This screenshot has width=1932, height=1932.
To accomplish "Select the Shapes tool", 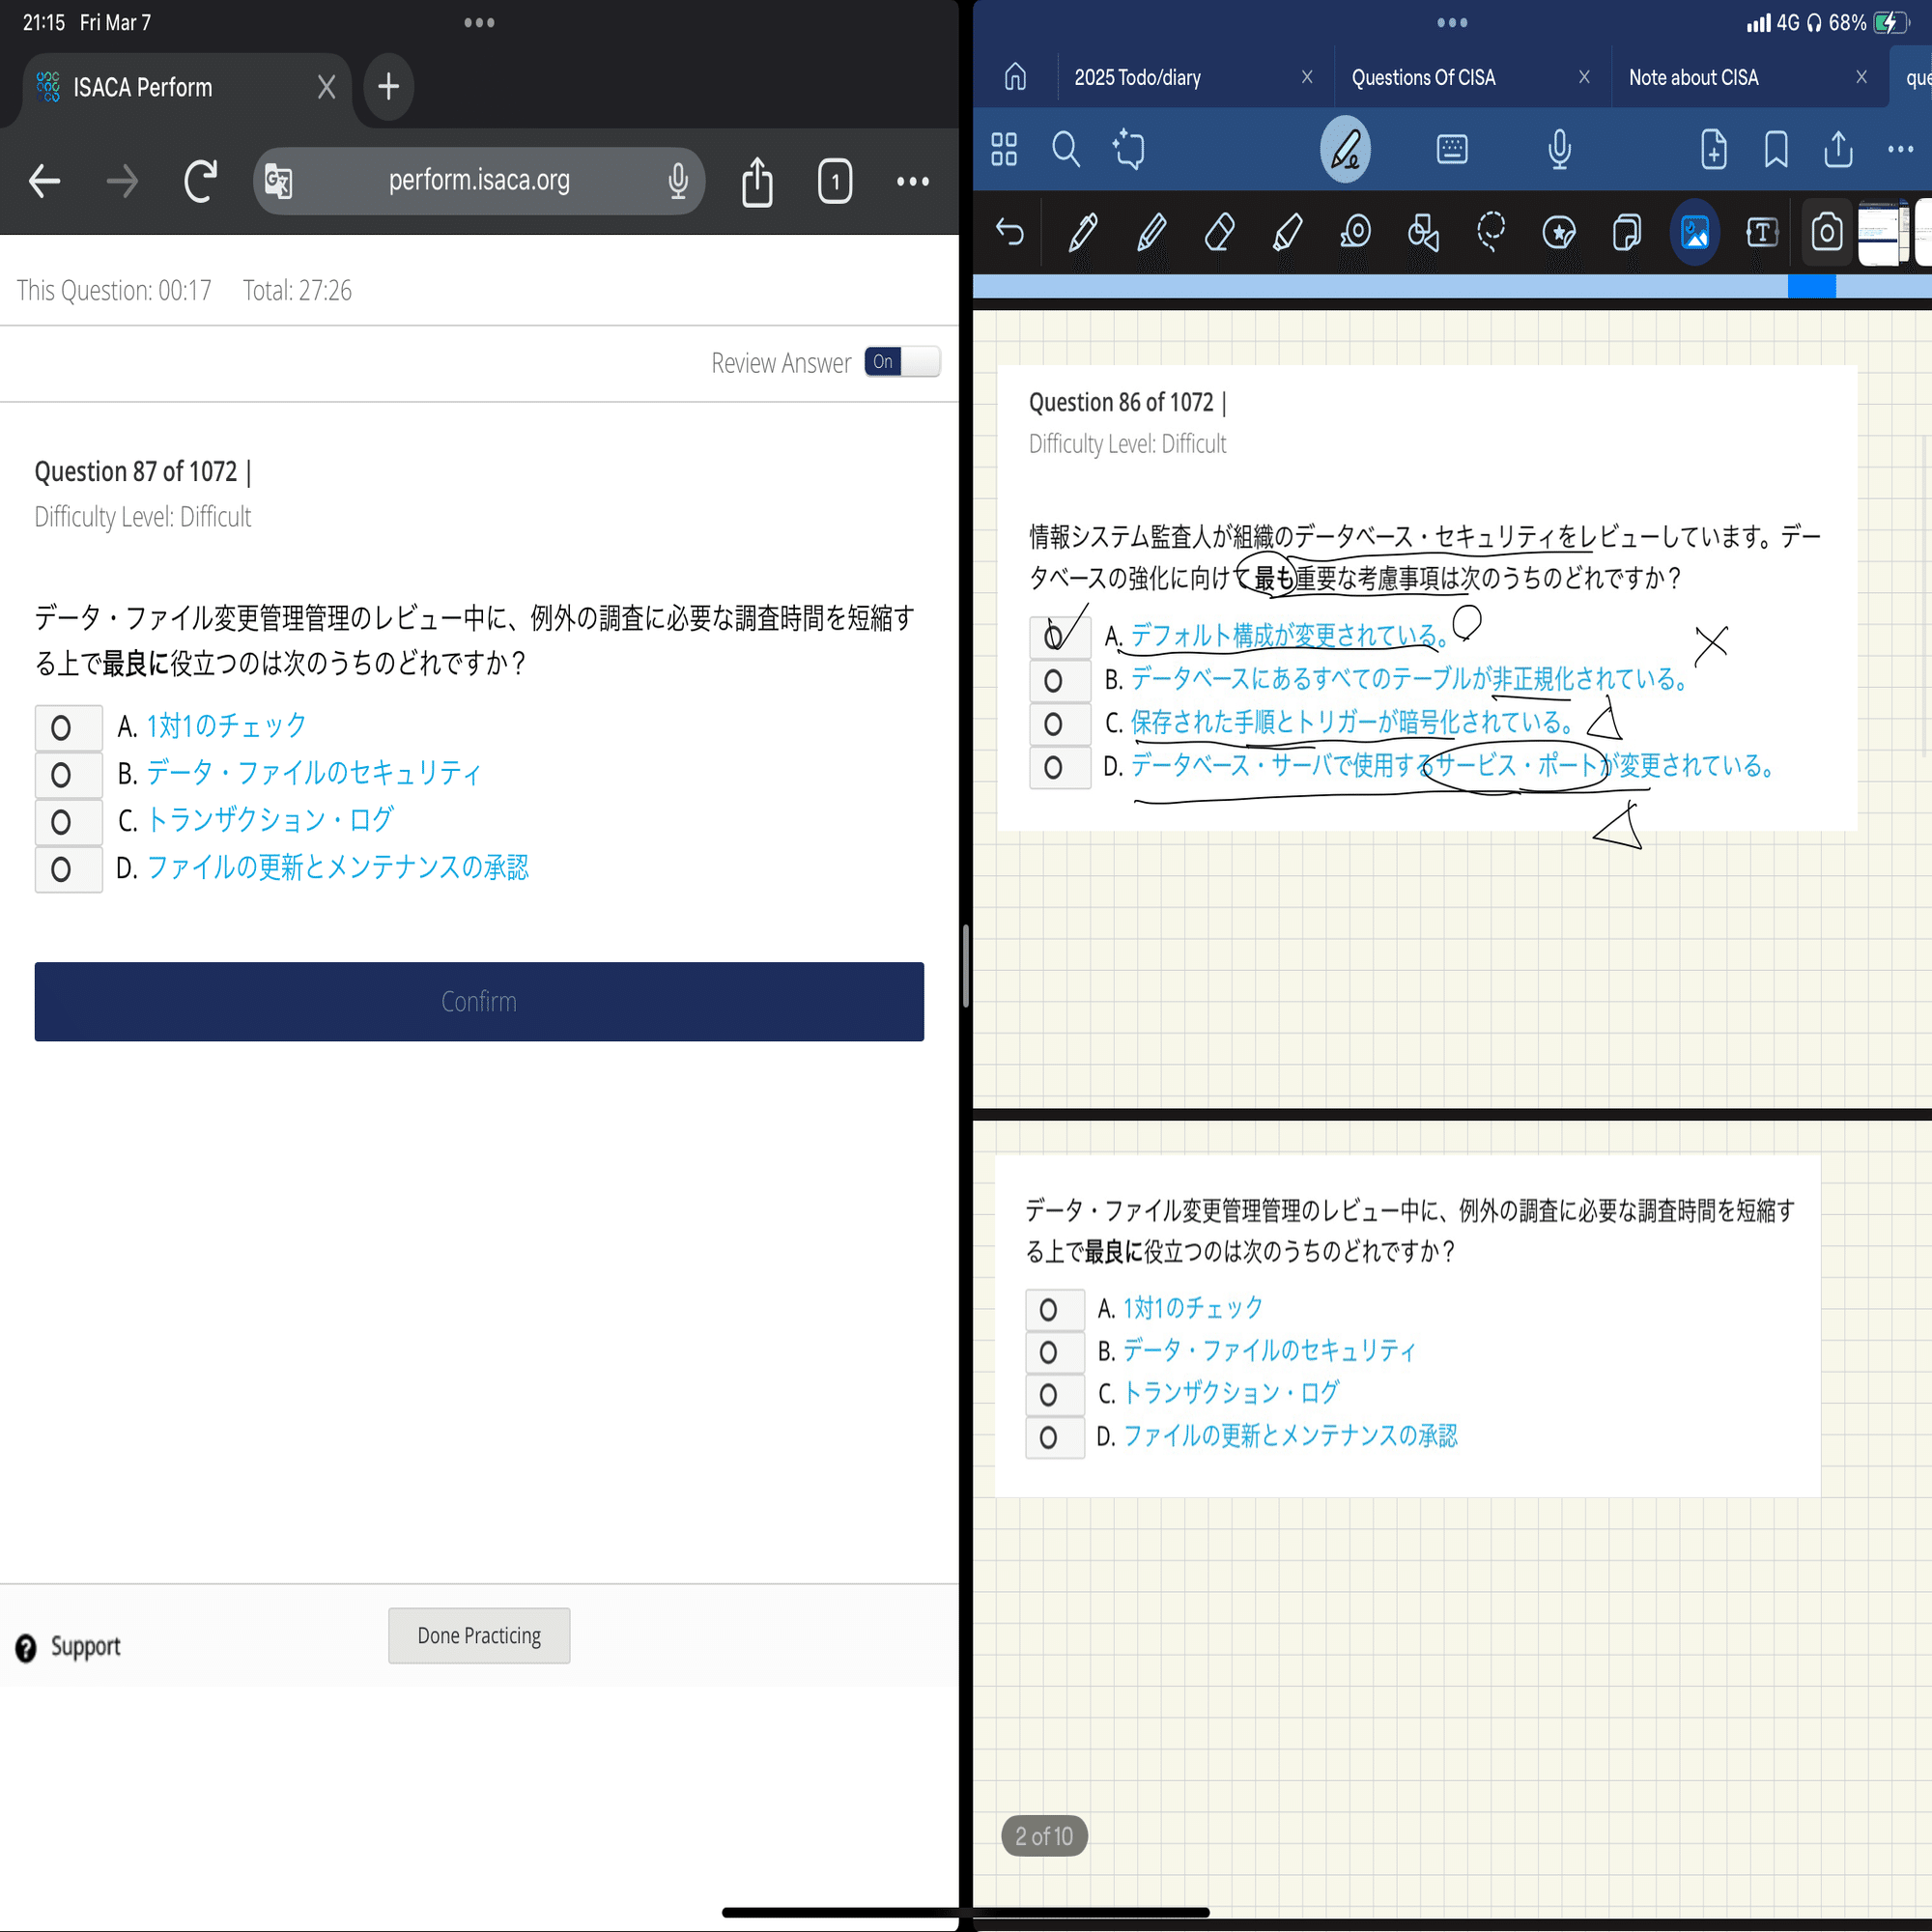I will pyautogui.click(x=1423, y=233).
